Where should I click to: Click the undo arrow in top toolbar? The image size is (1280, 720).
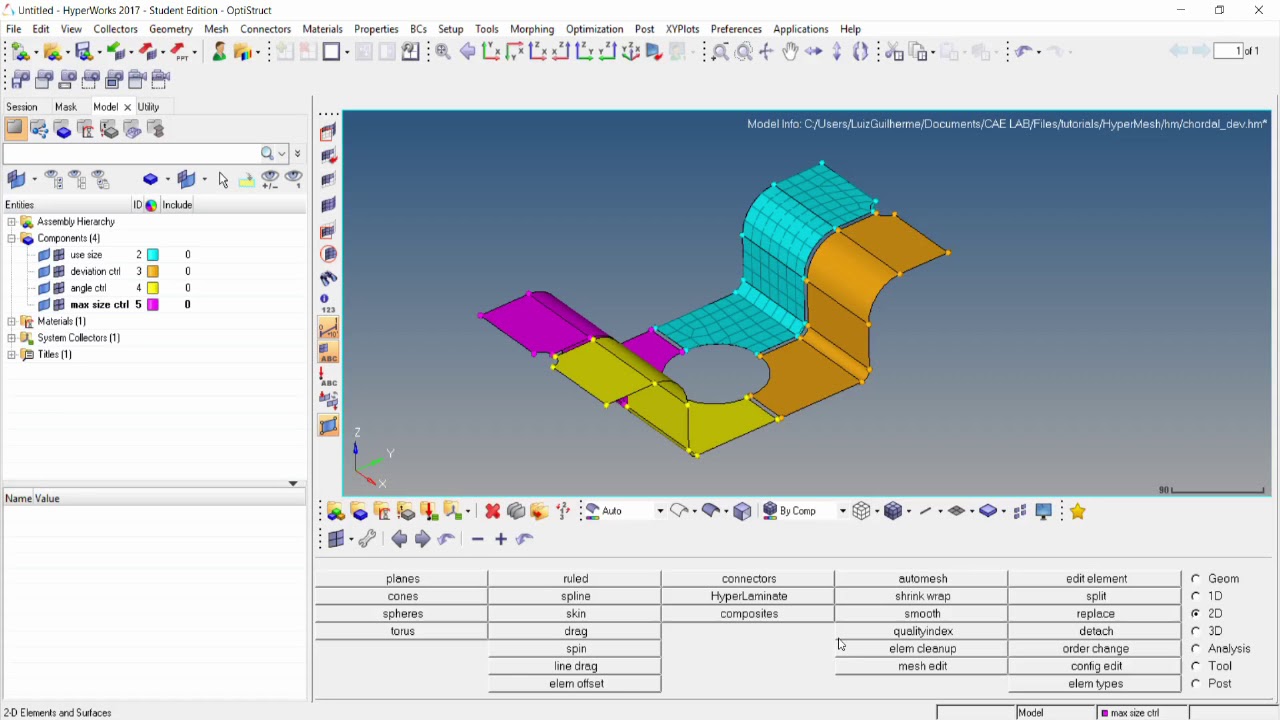coord(1022,52)
